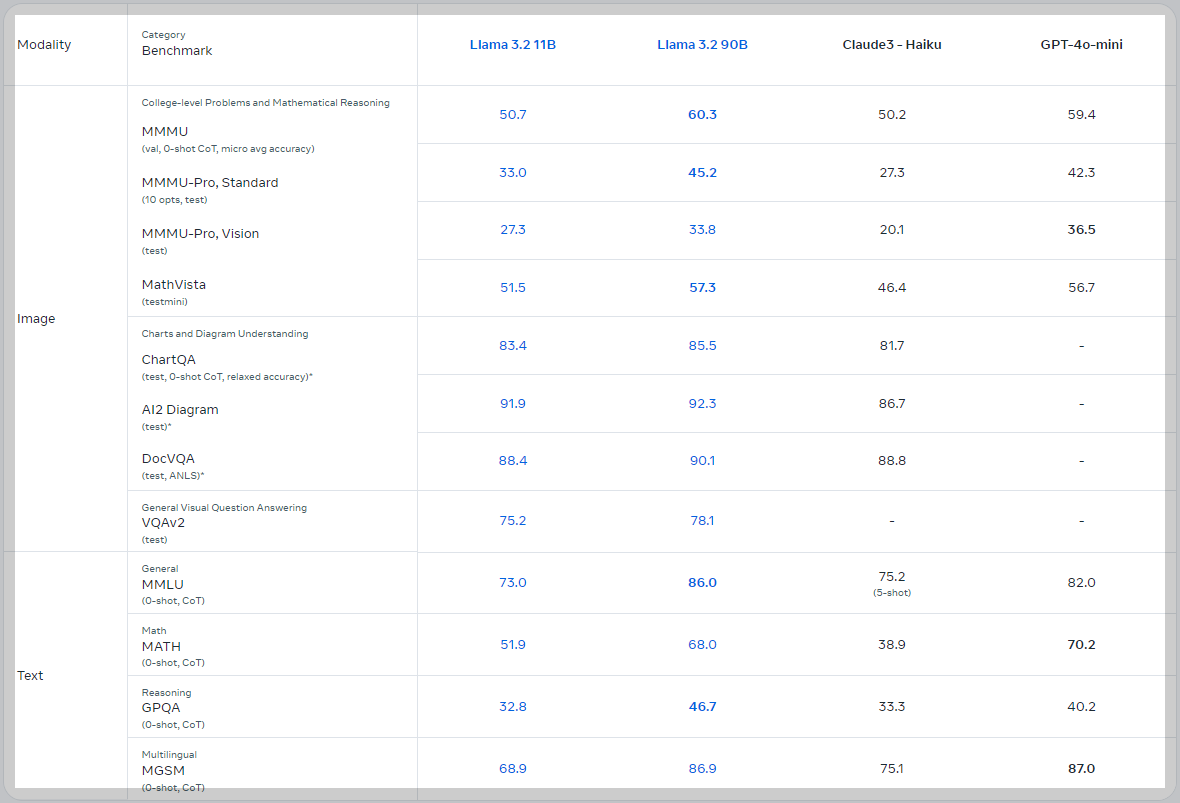
Task: Click the Category Benchmark header cell
Action: point(177,44)
